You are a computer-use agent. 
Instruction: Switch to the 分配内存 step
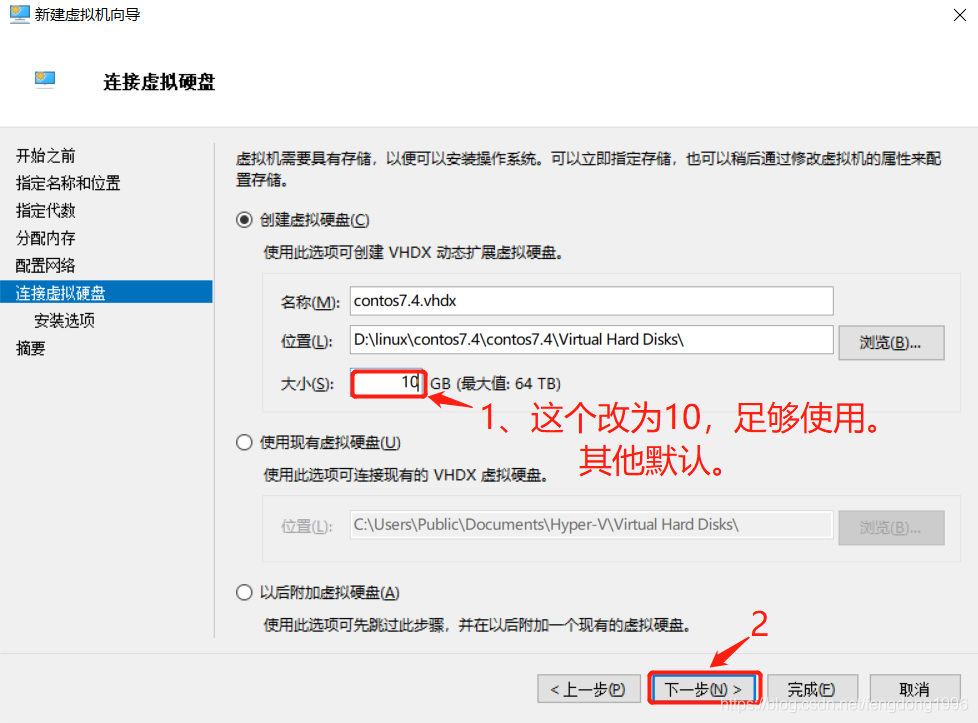point(46,238)
